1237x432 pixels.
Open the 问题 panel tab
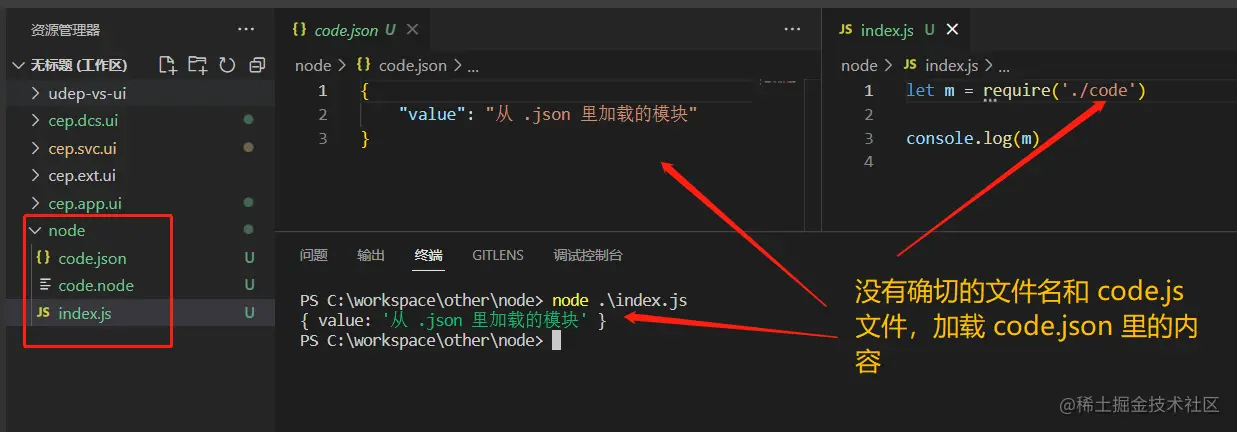tap(314, 255)
